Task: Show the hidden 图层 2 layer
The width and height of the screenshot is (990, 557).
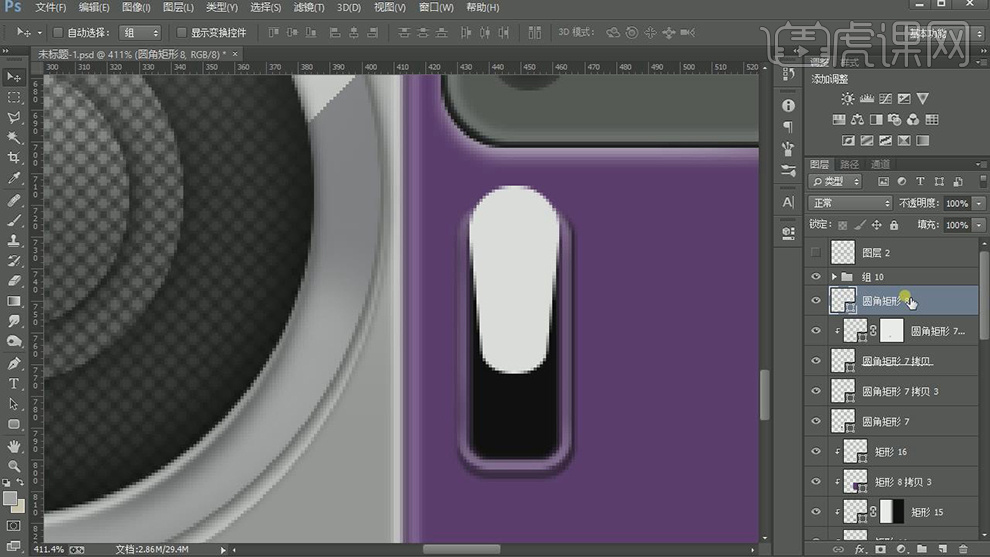Action: click(x=816, y=253)
